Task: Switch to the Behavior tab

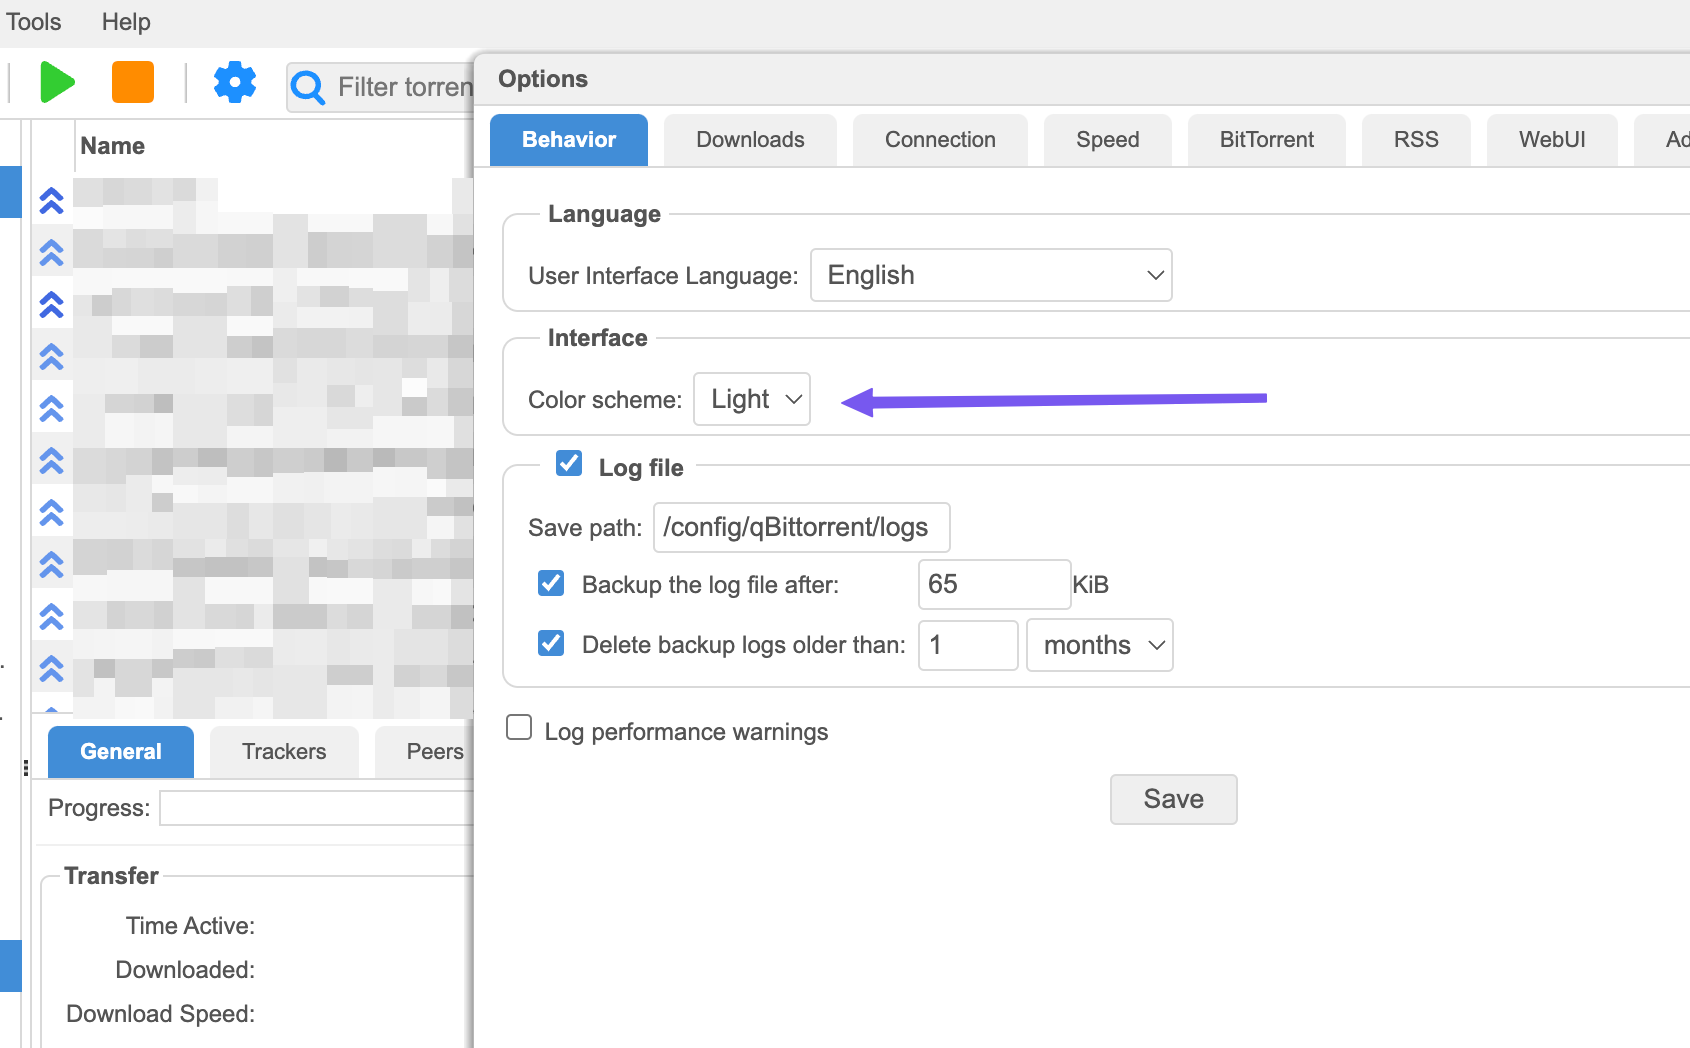Action: pyautogui.click(x=569, y=140)
